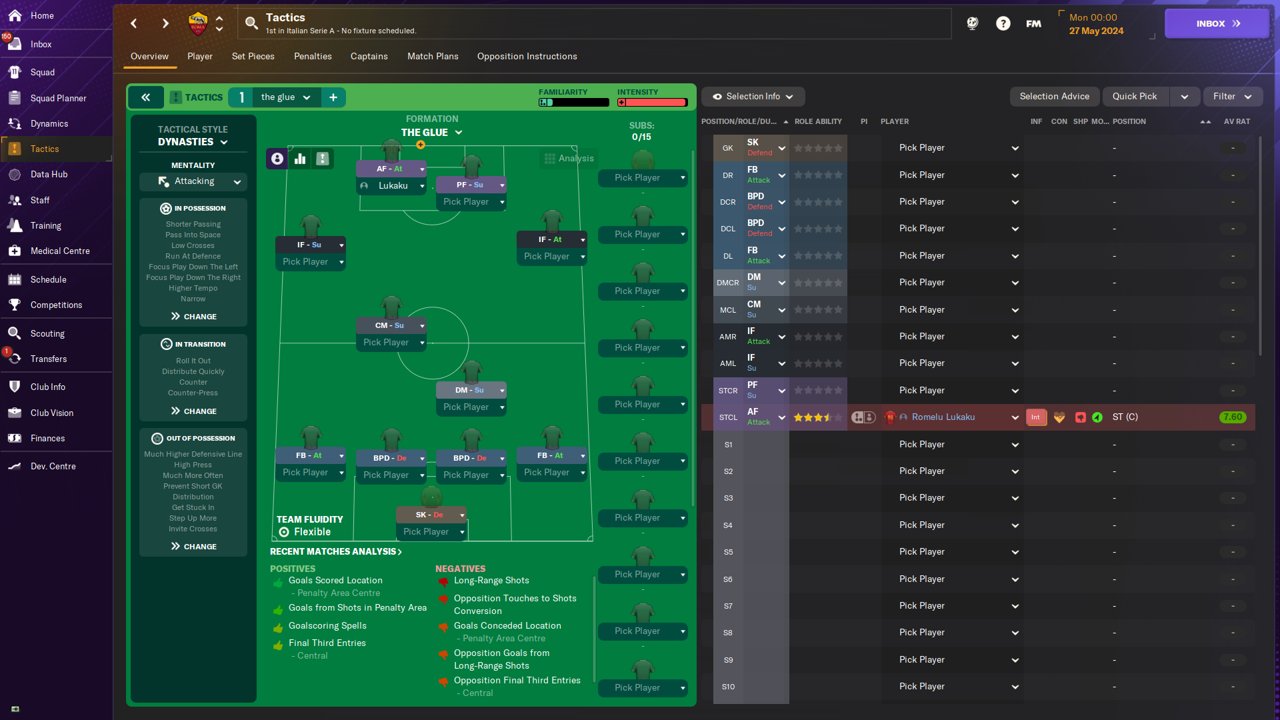Open Squad Planner in the sidebar

point(56,98)
